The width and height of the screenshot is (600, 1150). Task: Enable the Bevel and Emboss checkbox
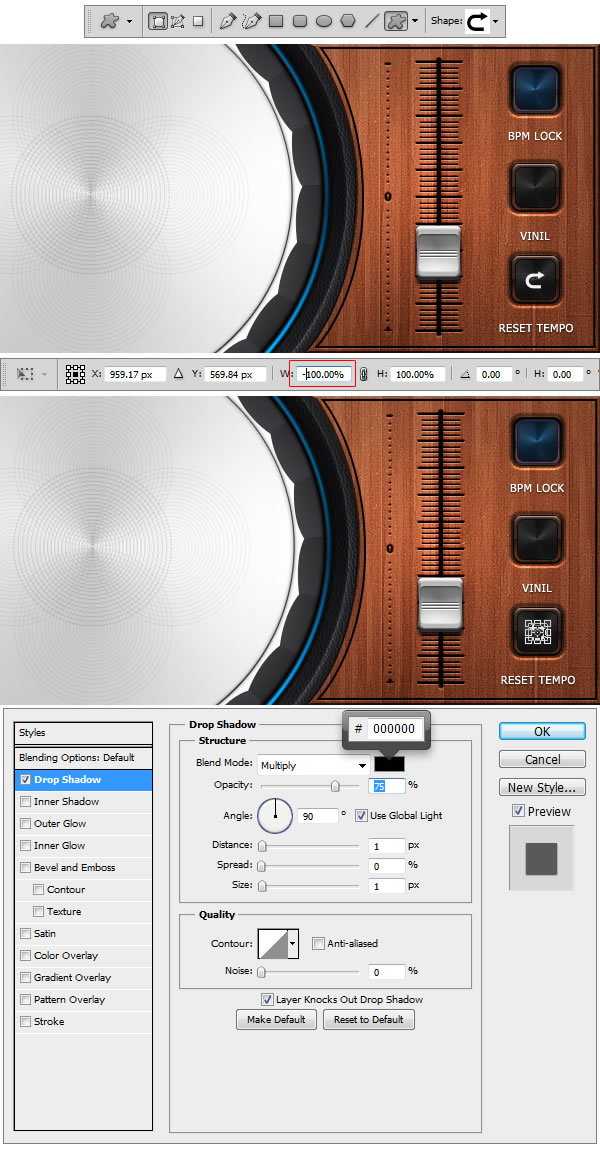[26, 868]
